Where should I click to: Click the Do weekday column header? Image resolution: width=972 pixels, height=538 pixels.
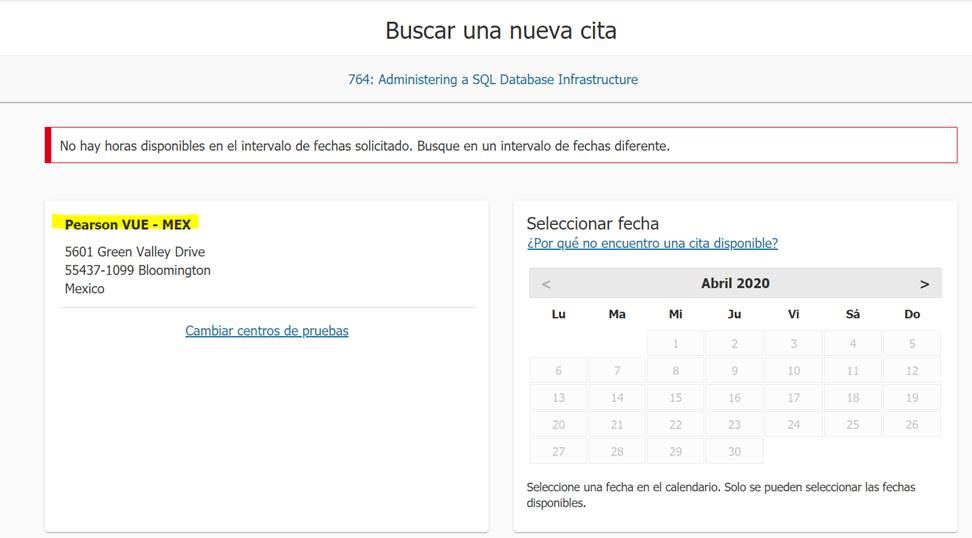912,314
